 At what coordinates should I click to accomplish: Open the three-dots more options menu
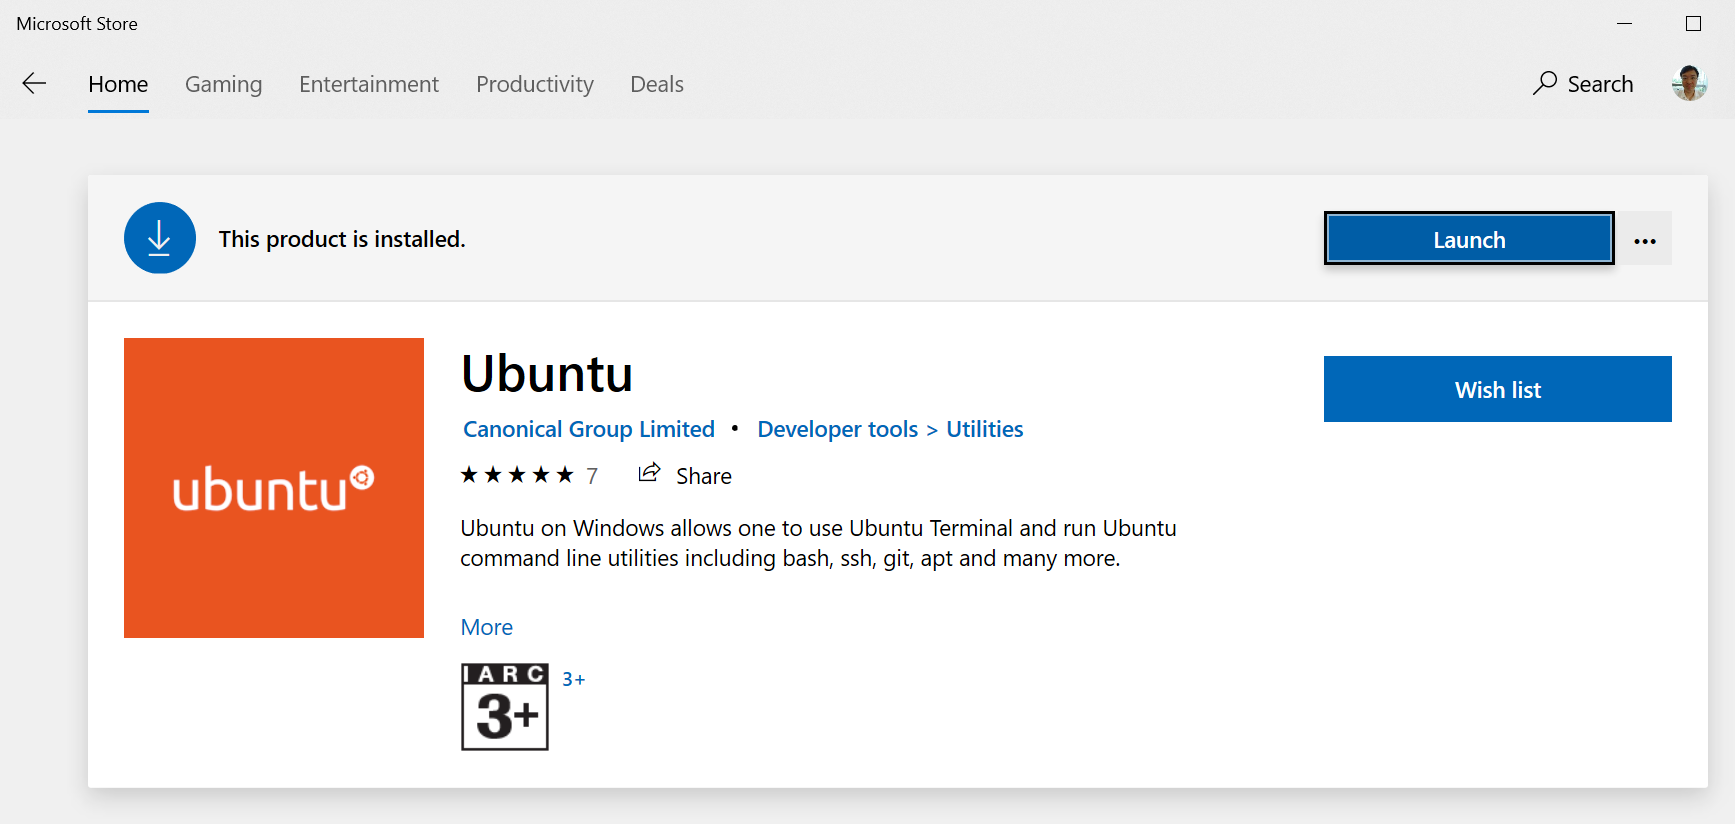pos(1645,240)
